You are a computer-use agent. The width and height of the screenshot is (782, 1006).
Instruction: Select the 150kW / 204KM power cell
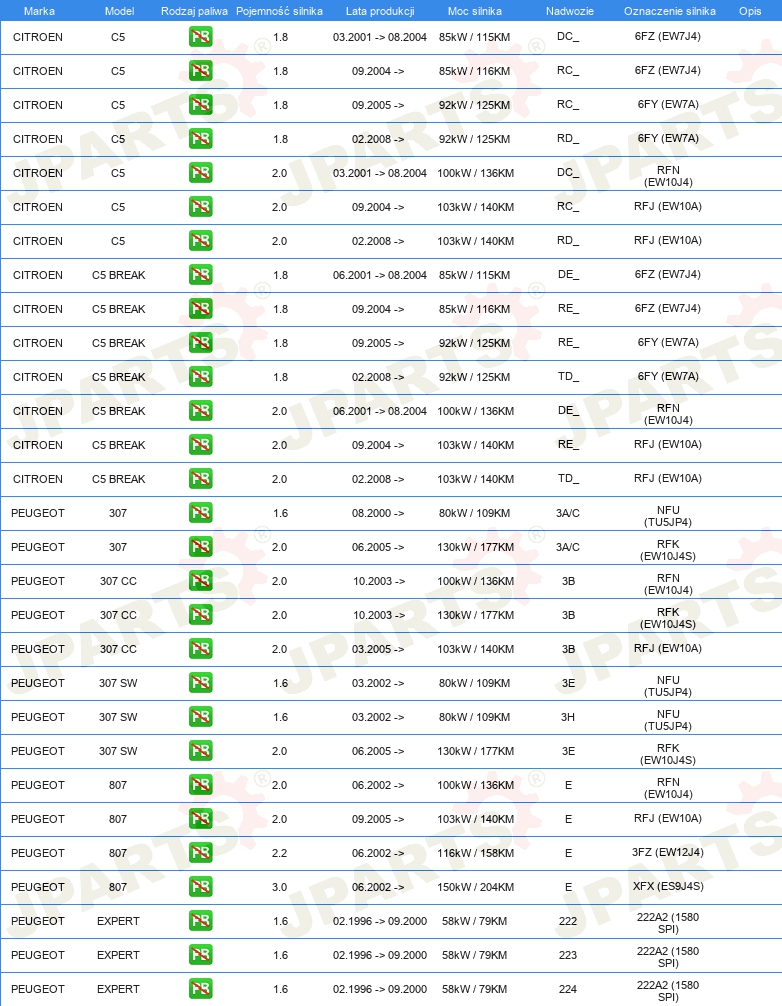(x=475, y=887)
